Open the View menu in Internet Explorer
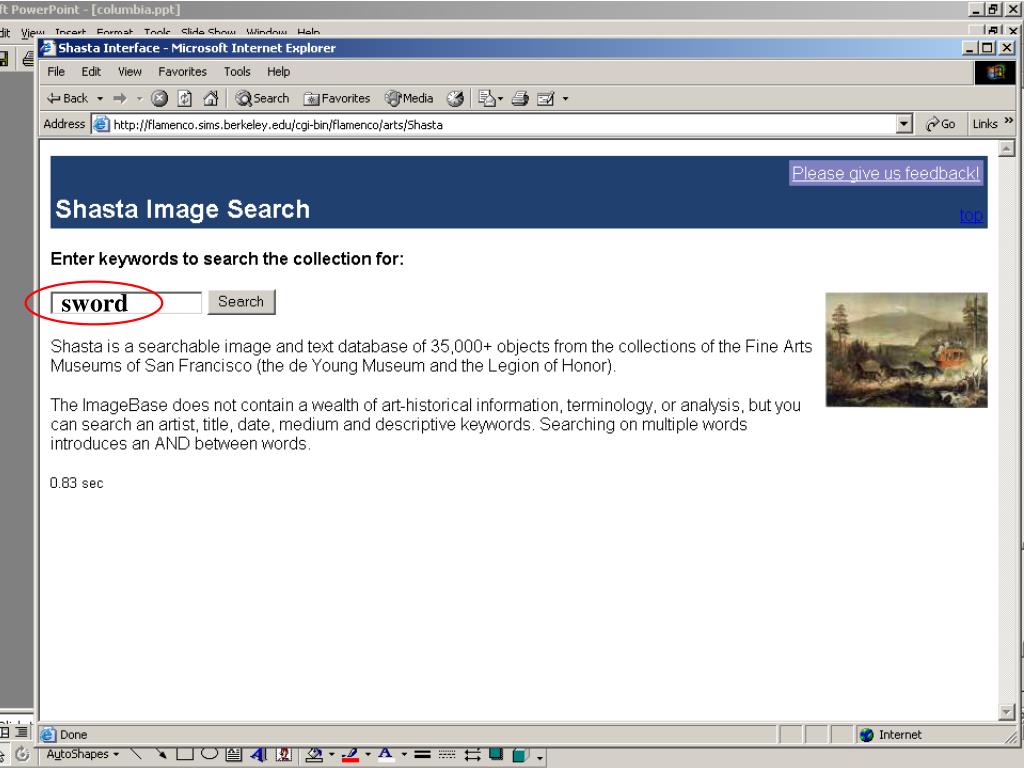This screenshot has width=1024, height=768. pos(129,72)
